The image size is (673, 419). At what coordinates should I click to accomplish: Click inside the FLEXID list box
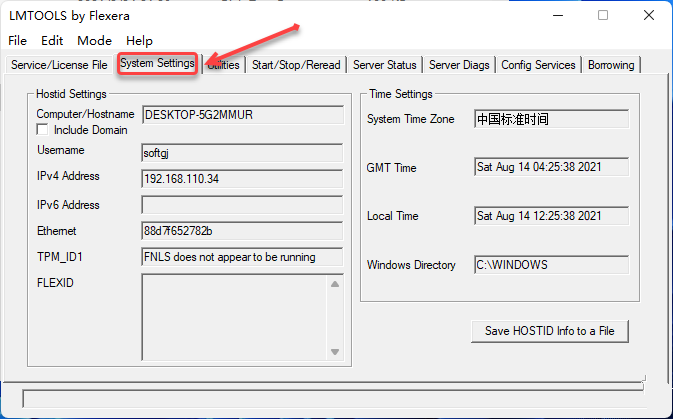pos(235,317)
